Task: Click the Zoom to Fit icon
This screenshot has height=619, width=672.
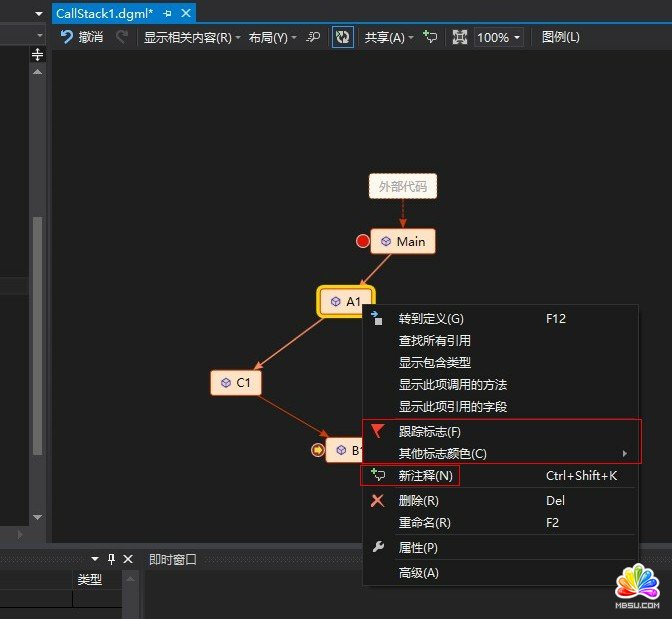Action: (460, 37)
